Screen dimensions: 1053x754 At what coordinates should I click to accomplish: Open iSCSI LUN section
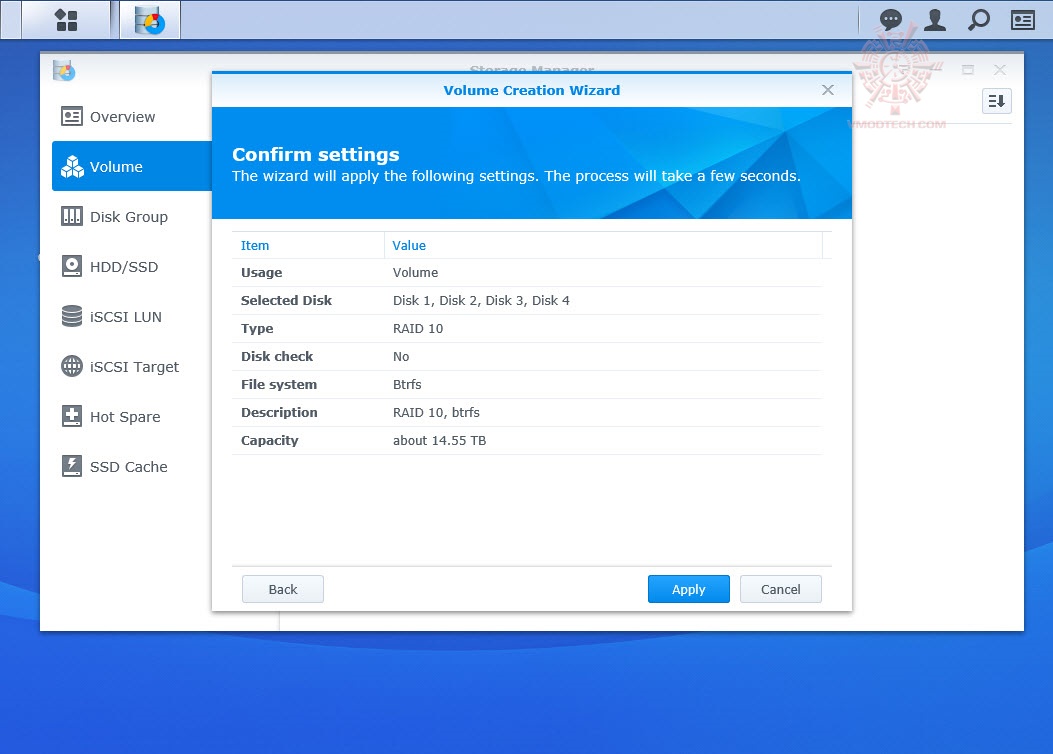click(132, 317)
